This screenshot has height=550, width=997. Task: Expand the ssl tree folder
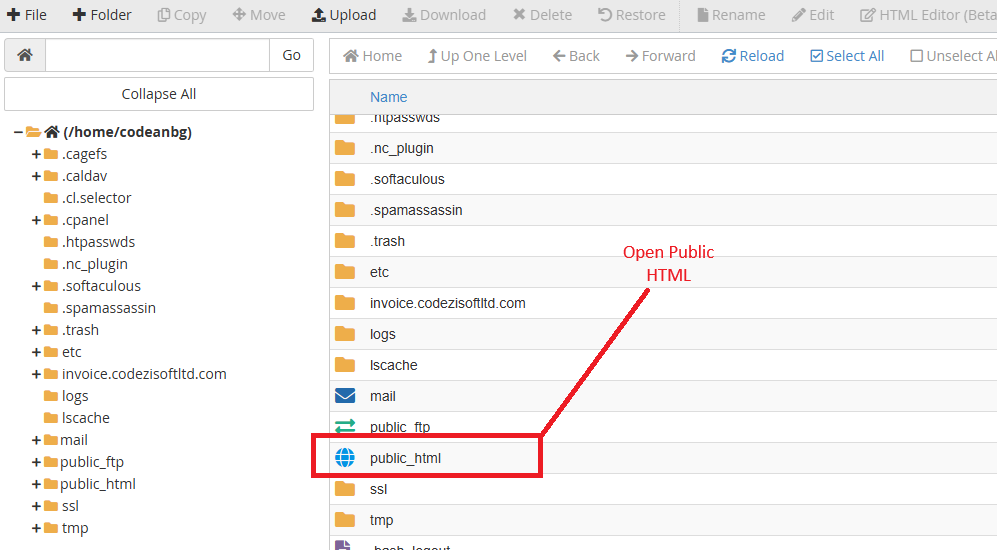point(36,507)
